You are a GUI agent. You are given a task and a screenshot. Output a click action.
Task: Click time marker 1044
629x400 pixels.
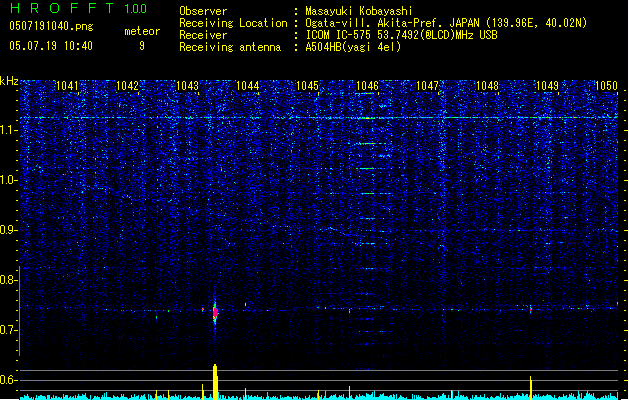pyautogui.click(x=248, y=86)
